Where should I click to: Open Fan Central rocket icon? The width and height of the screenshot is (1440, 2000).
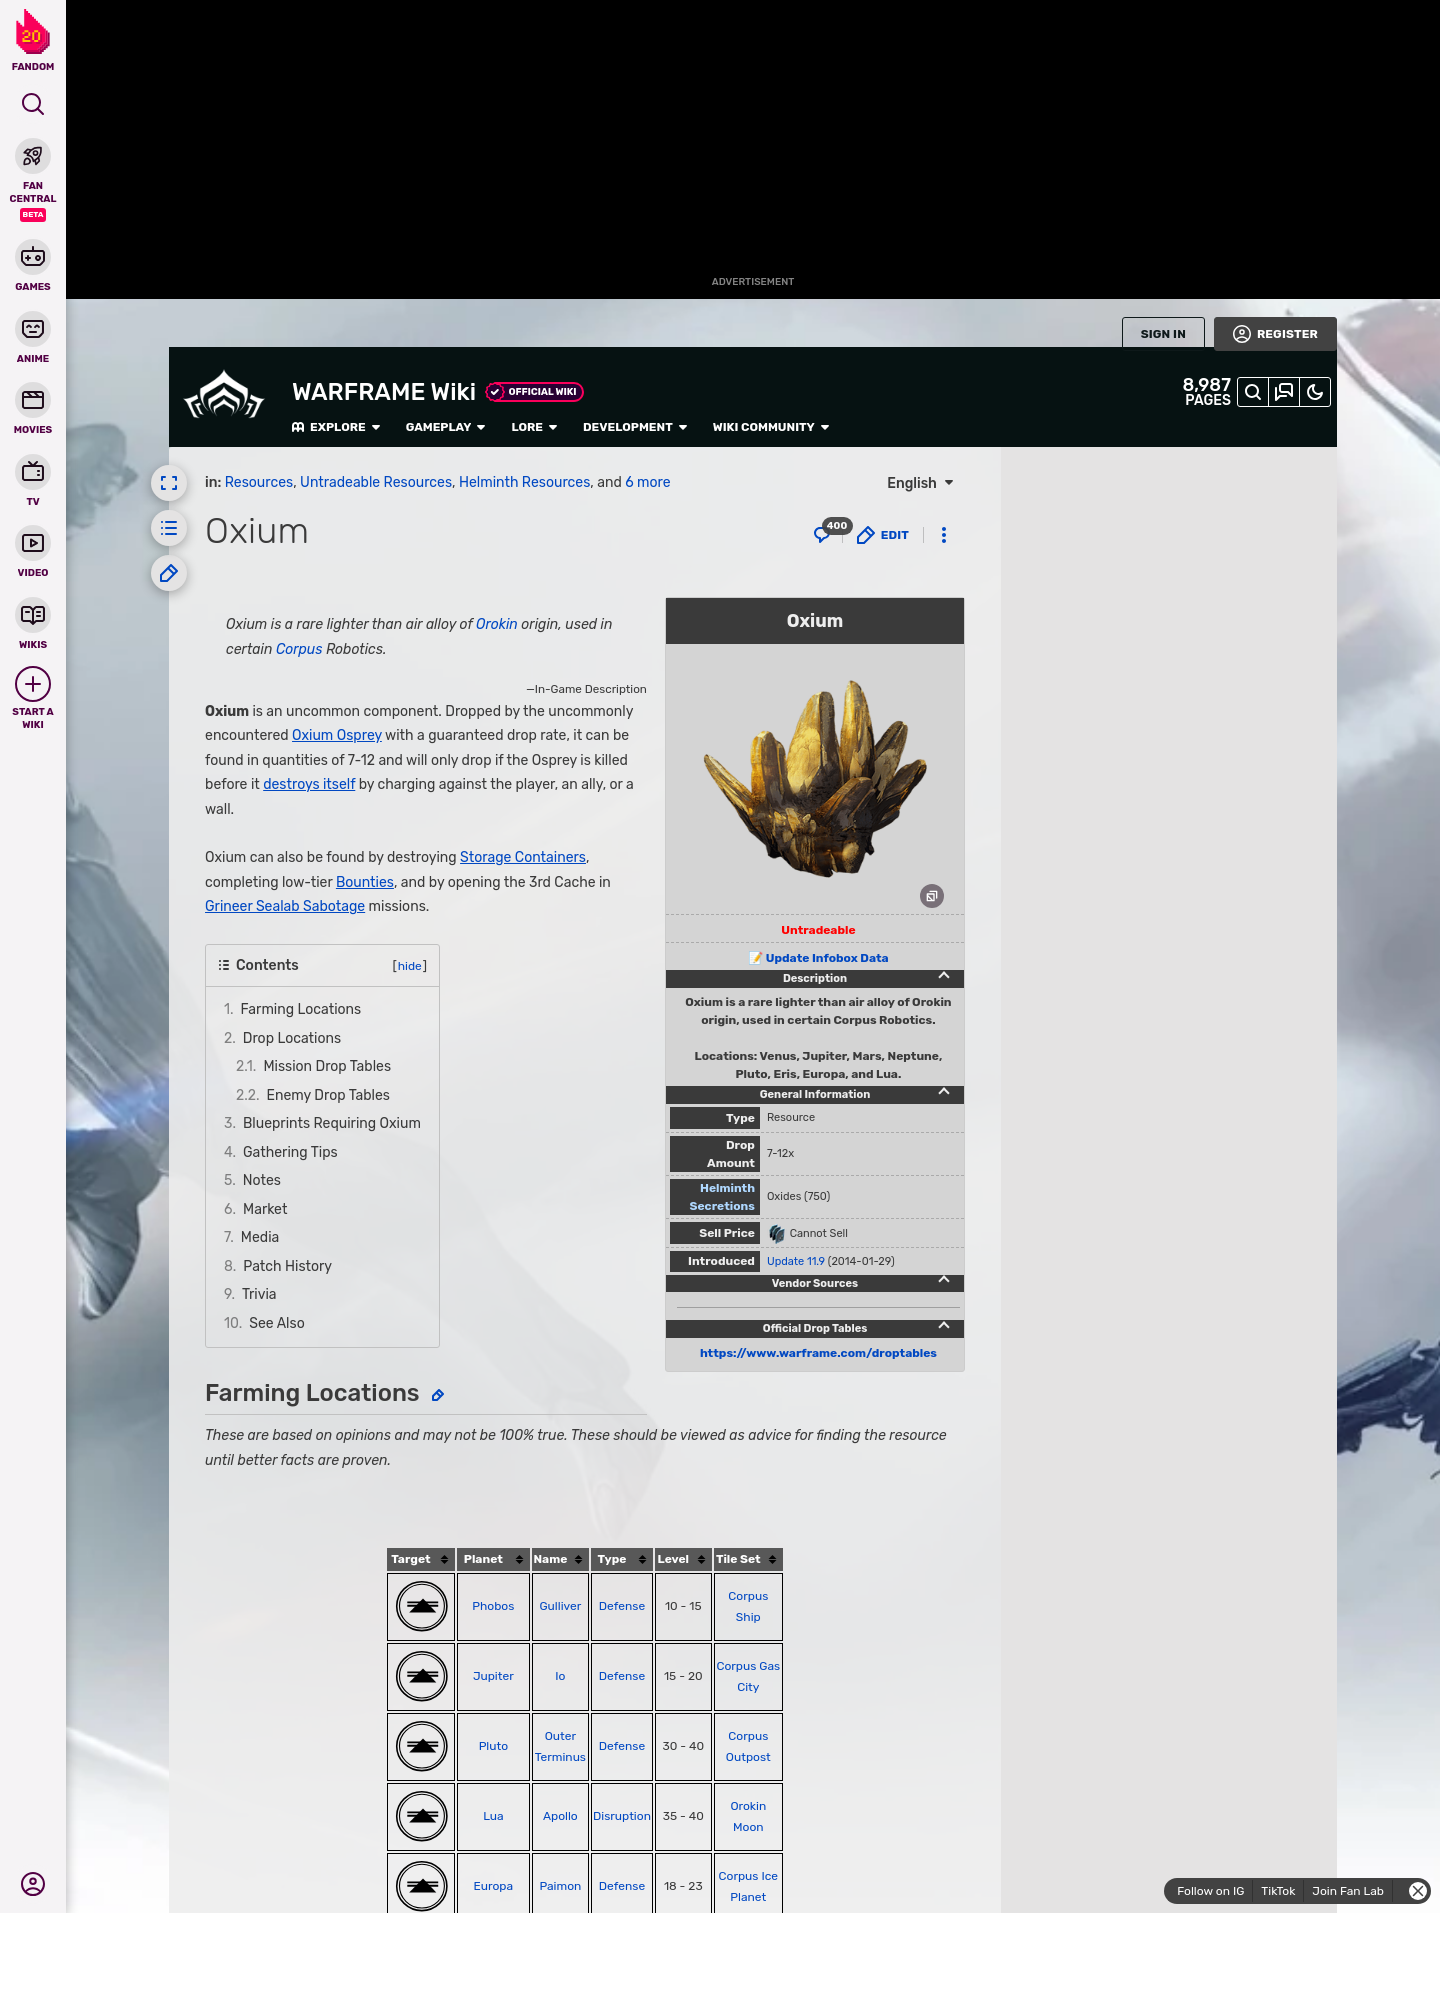click(33, 157)
